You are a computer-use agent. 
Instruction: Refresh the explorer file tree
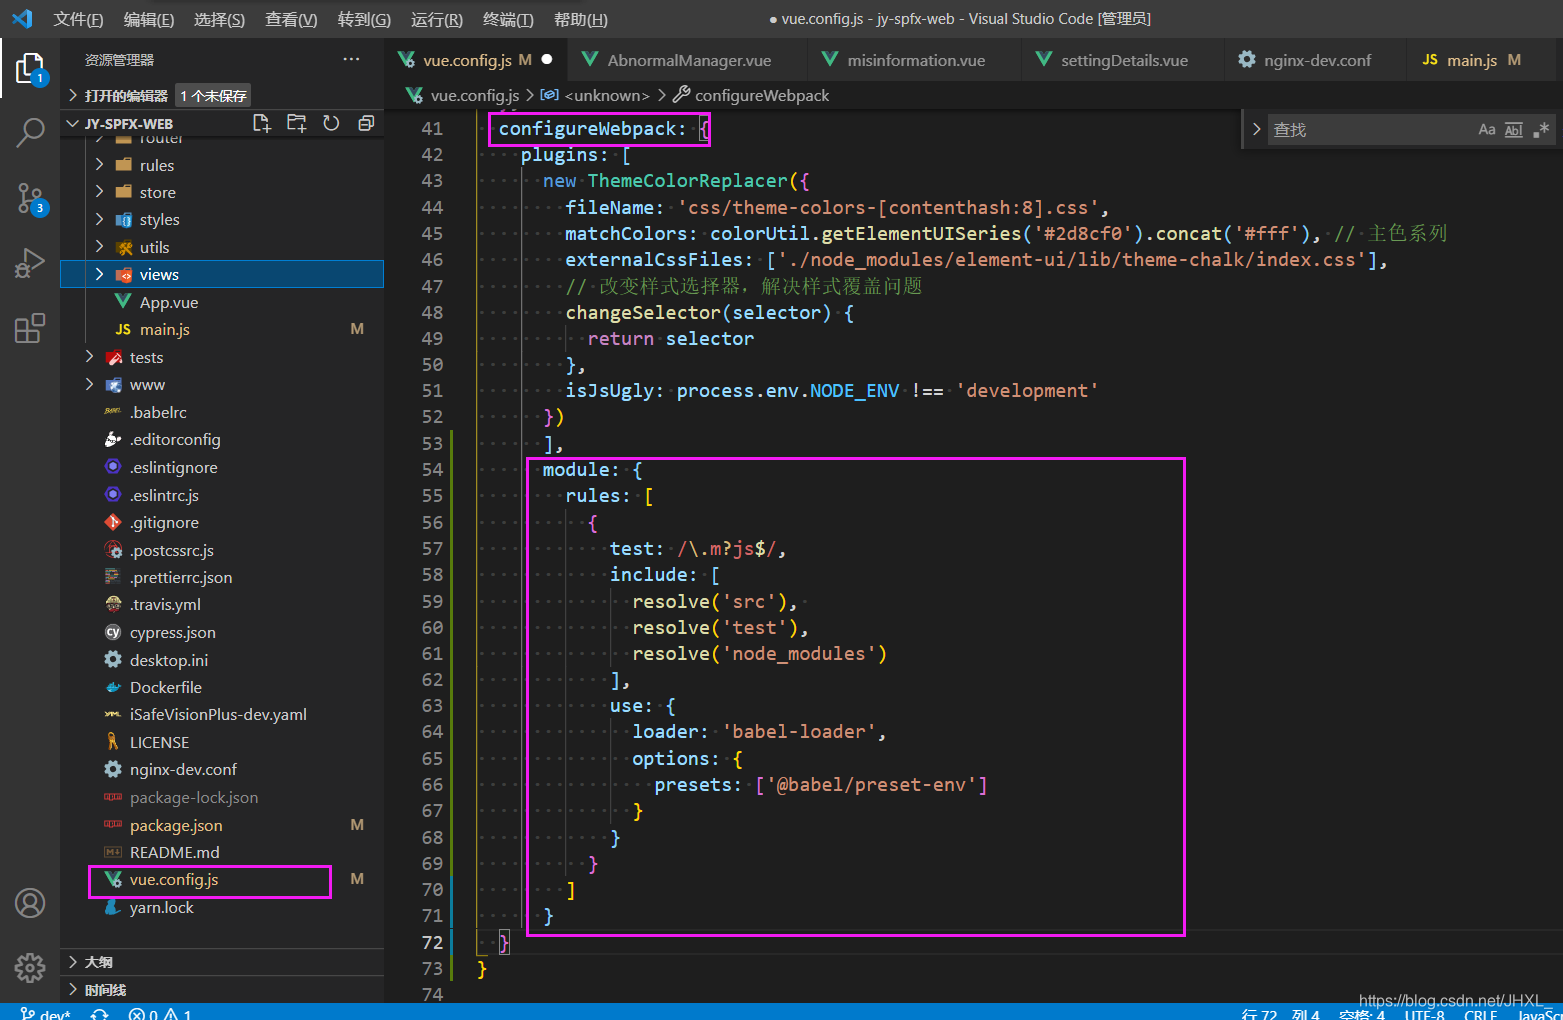tap(331, 123)
